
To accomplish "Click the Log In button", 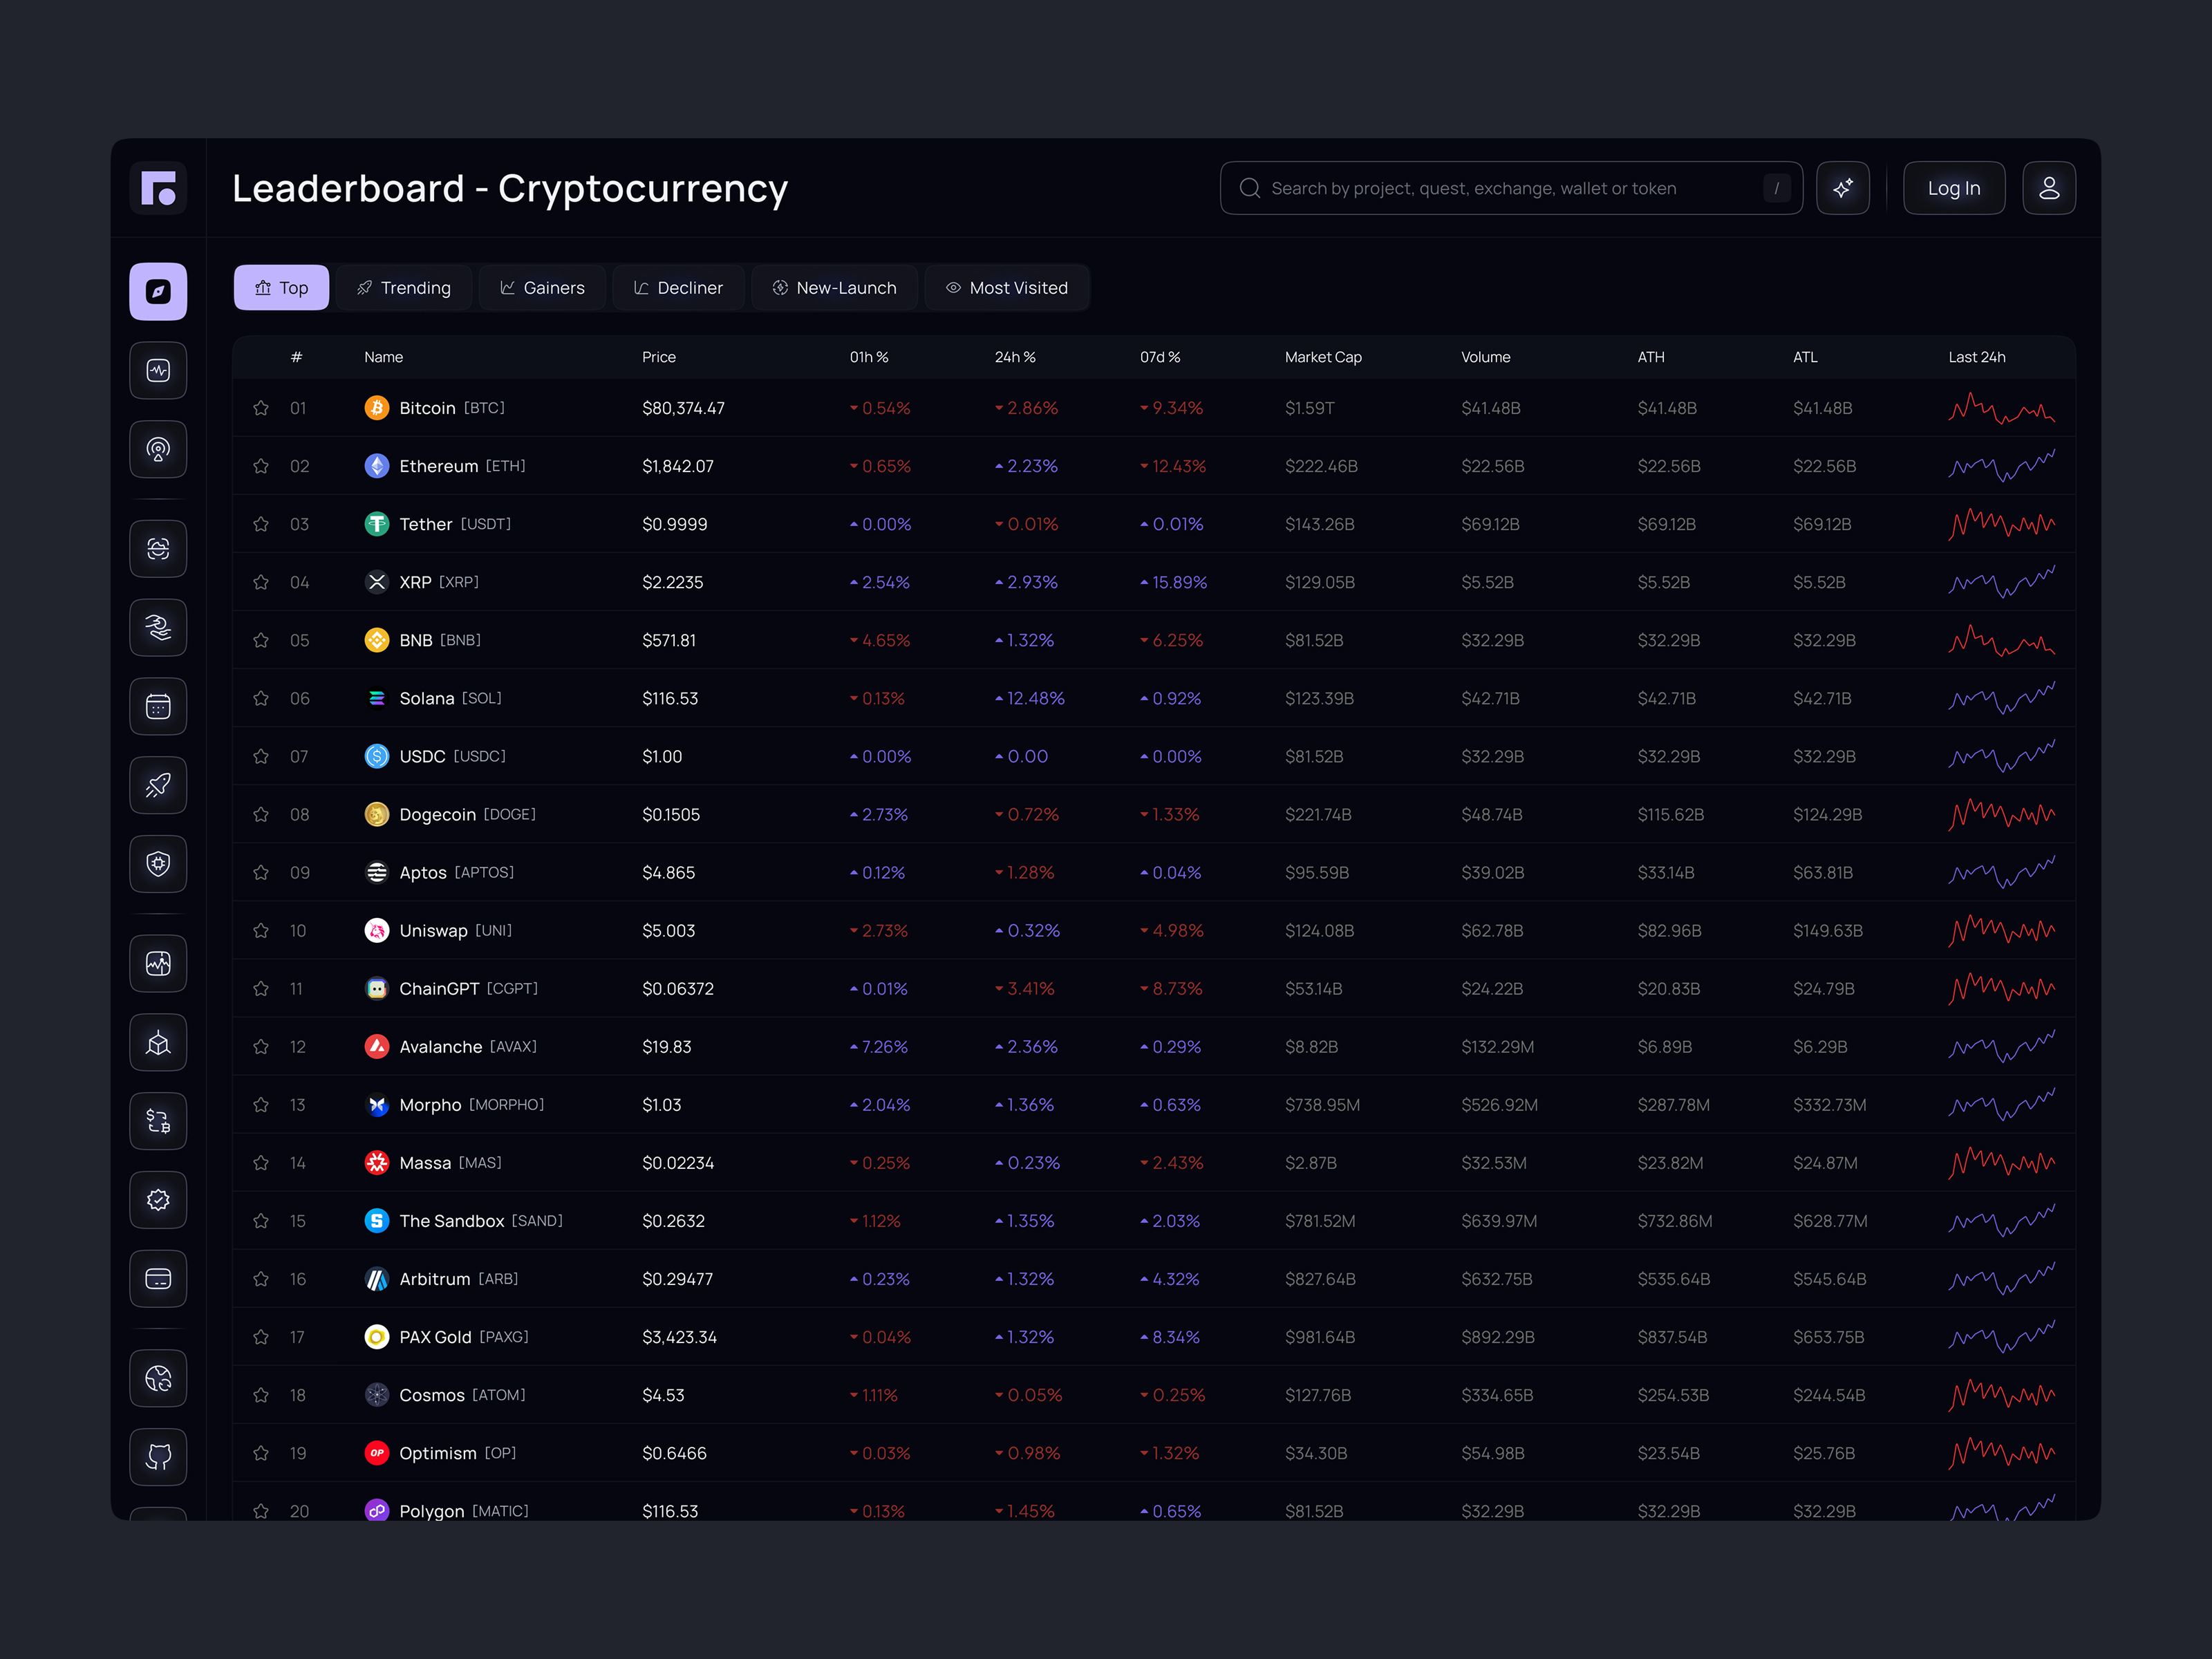I will click(x=1954, y=188).
